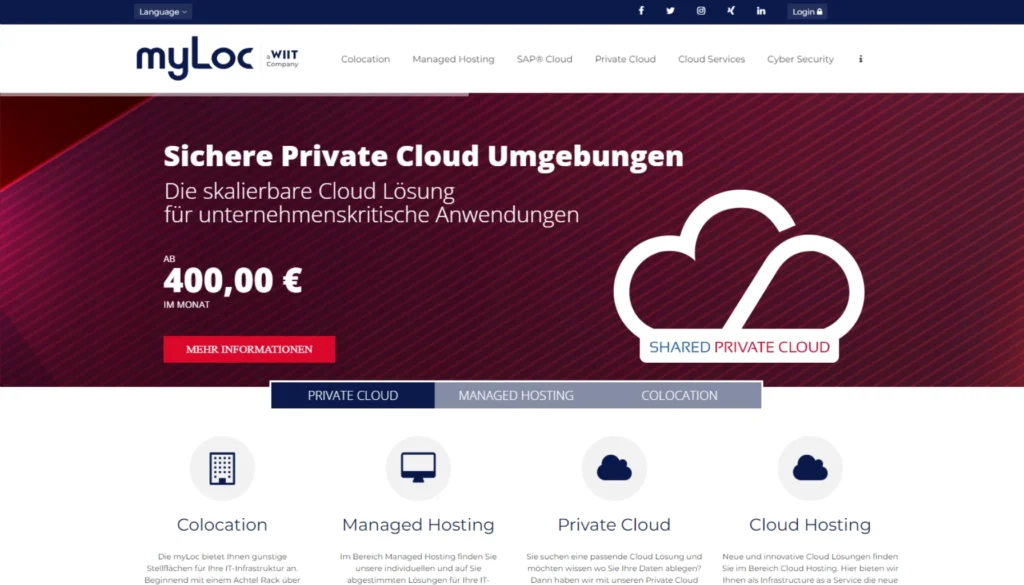Click the Shared Private Cloud graphic
This screenshot has height=585, width=1024.
click(x=739, y=275)
